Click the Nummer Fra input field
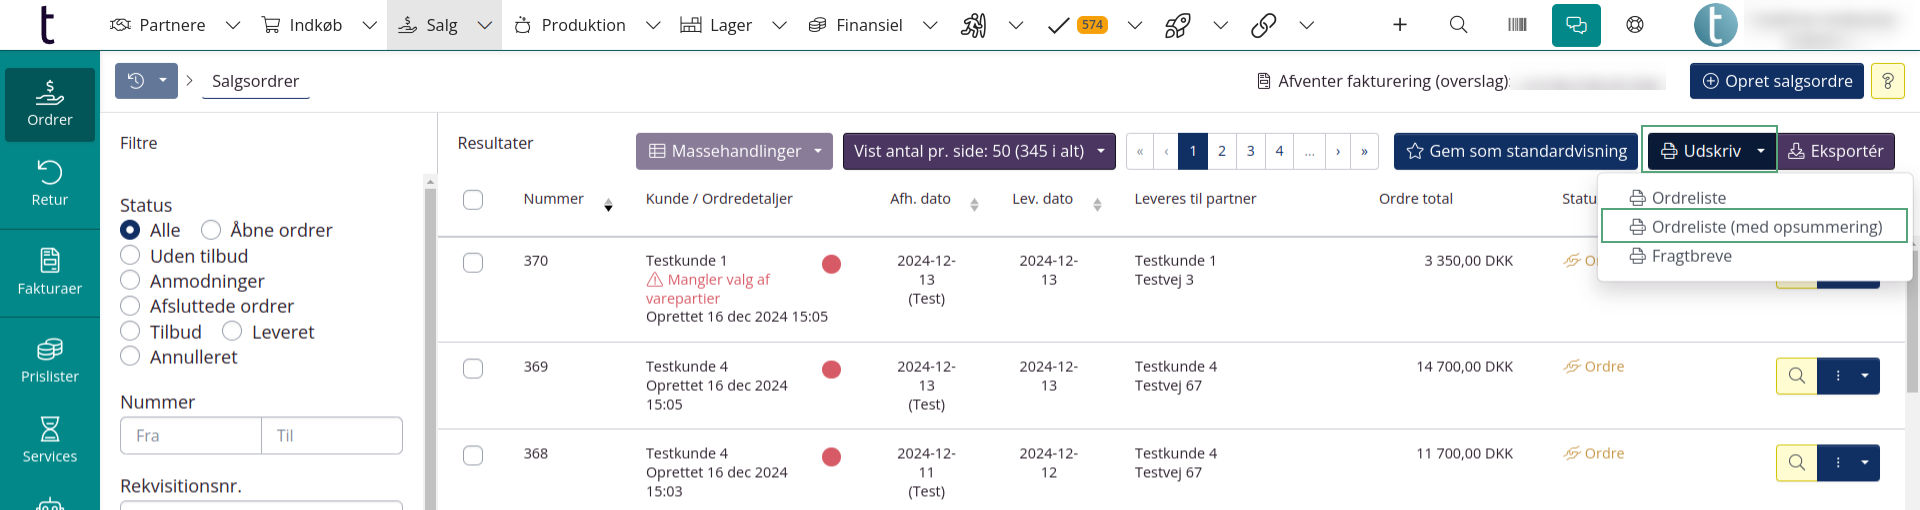Viewport: 1920px width, 510px height. (191, 436)
